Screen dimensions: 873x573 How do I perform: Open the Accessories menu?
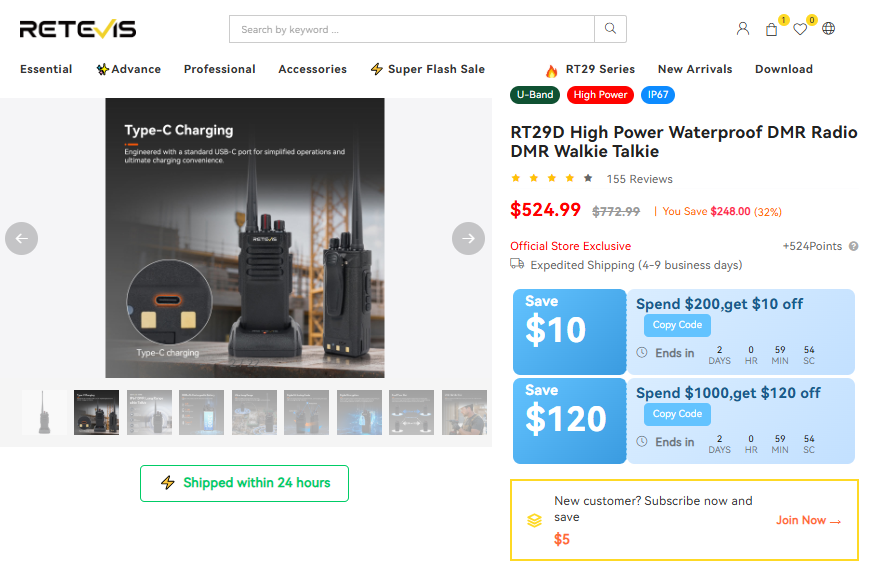(x=312, y=69)
